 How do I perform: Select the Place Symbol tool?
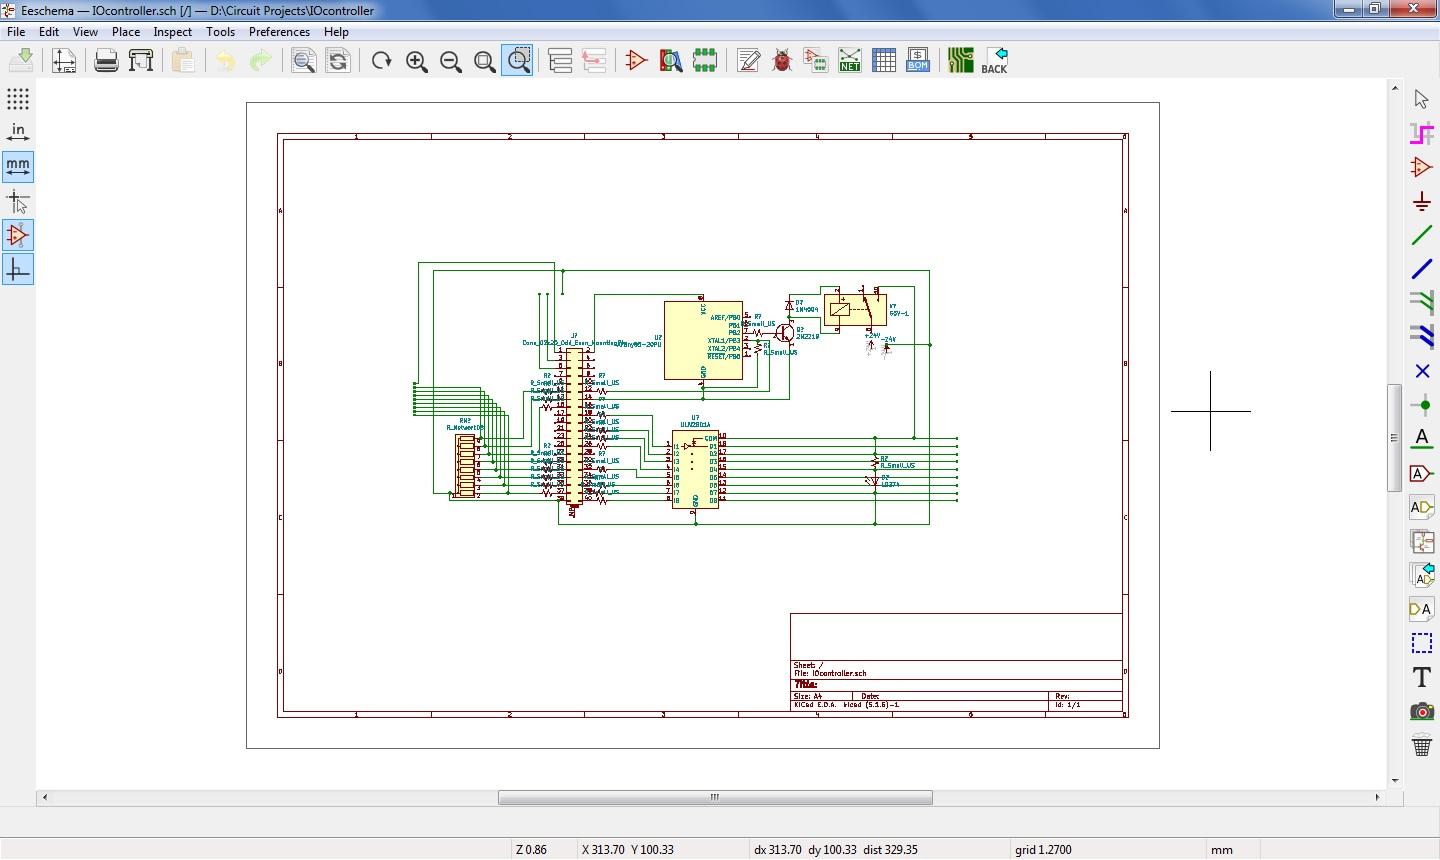click(1421, 167)
